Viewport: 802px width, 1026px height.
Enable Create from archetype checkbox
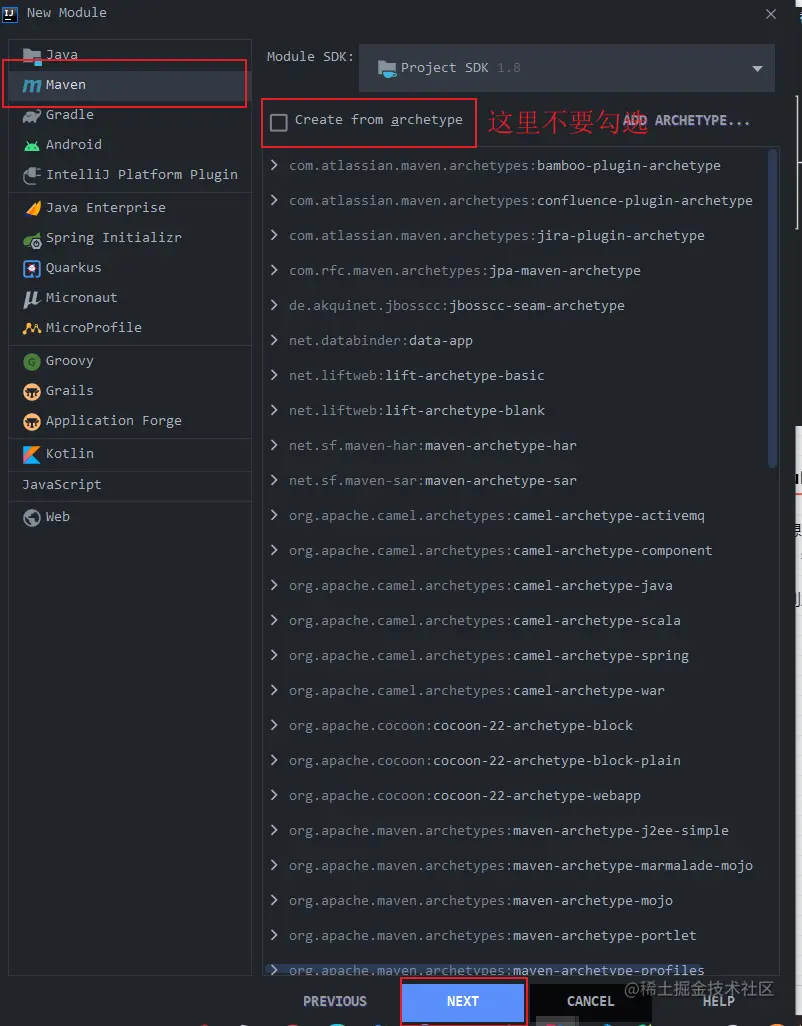[x=279, y=122]
